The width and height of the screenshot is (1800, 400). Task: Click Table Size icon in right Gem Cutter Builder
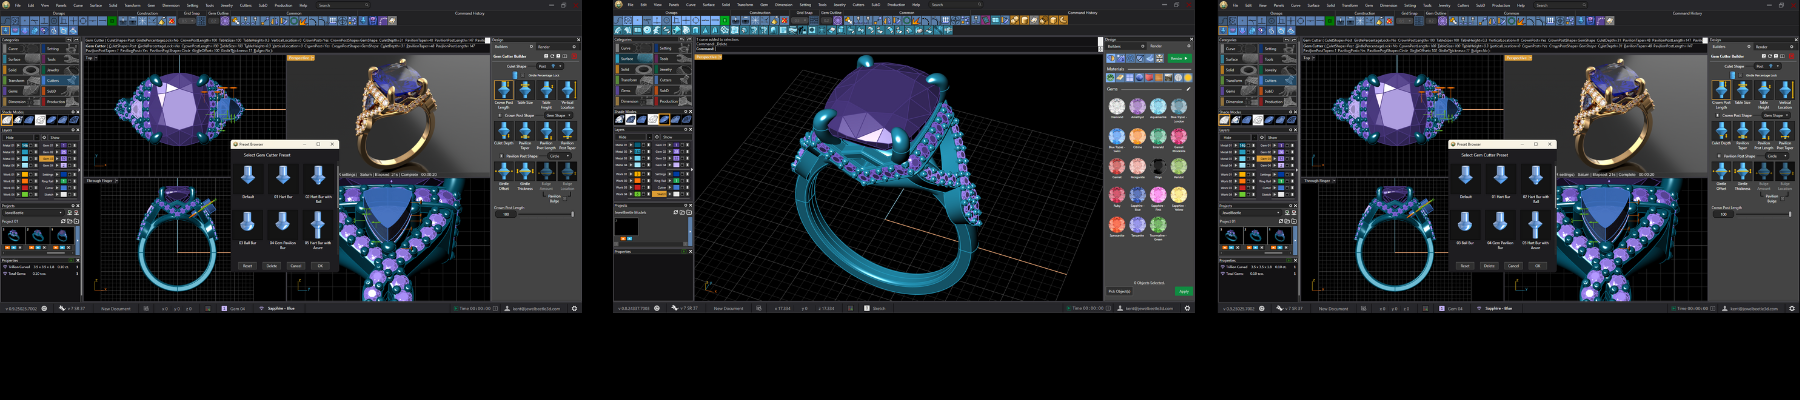pyautogui.click(x=1743, y=90)
